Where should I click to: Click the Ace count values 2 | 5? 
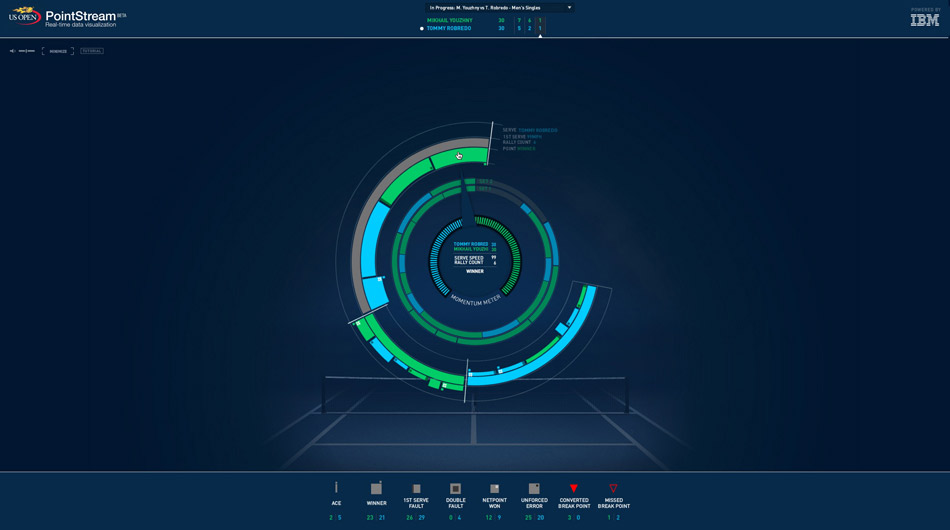click(336, 518)
